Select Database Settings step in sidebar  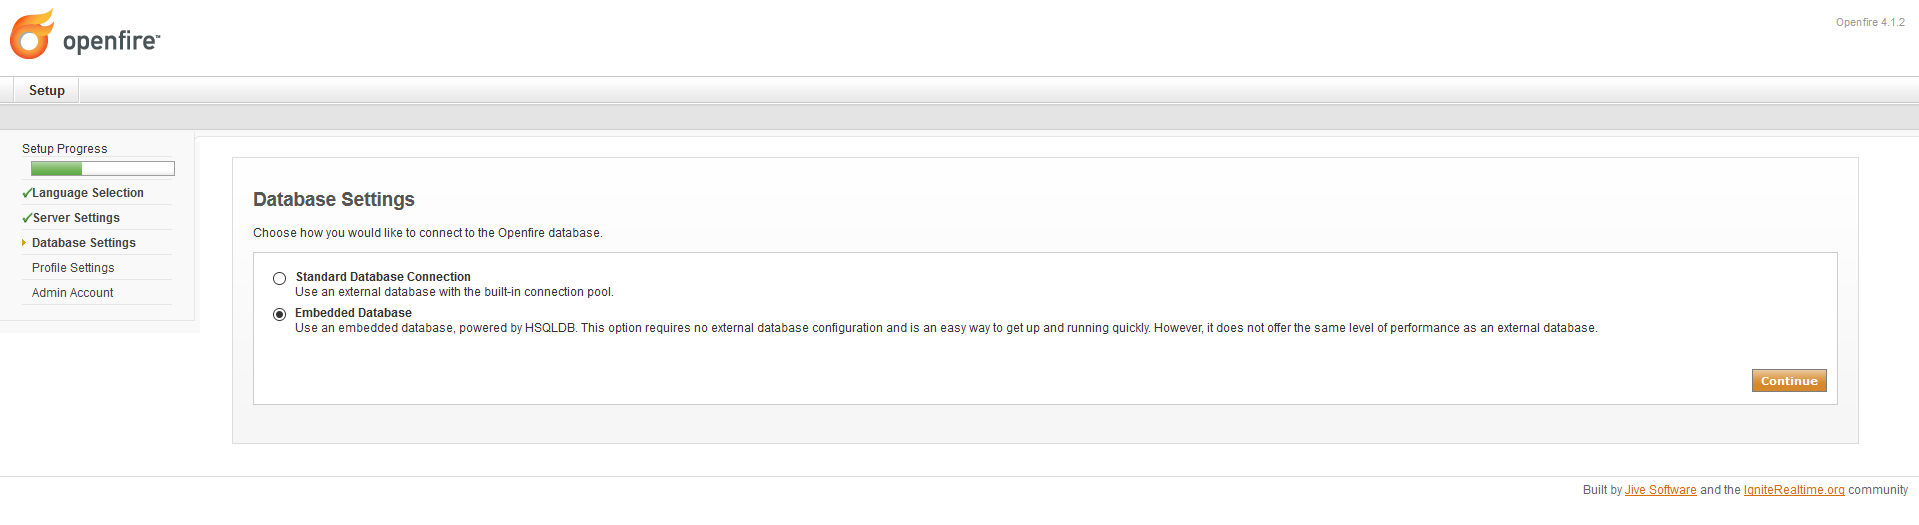(84, 243)
